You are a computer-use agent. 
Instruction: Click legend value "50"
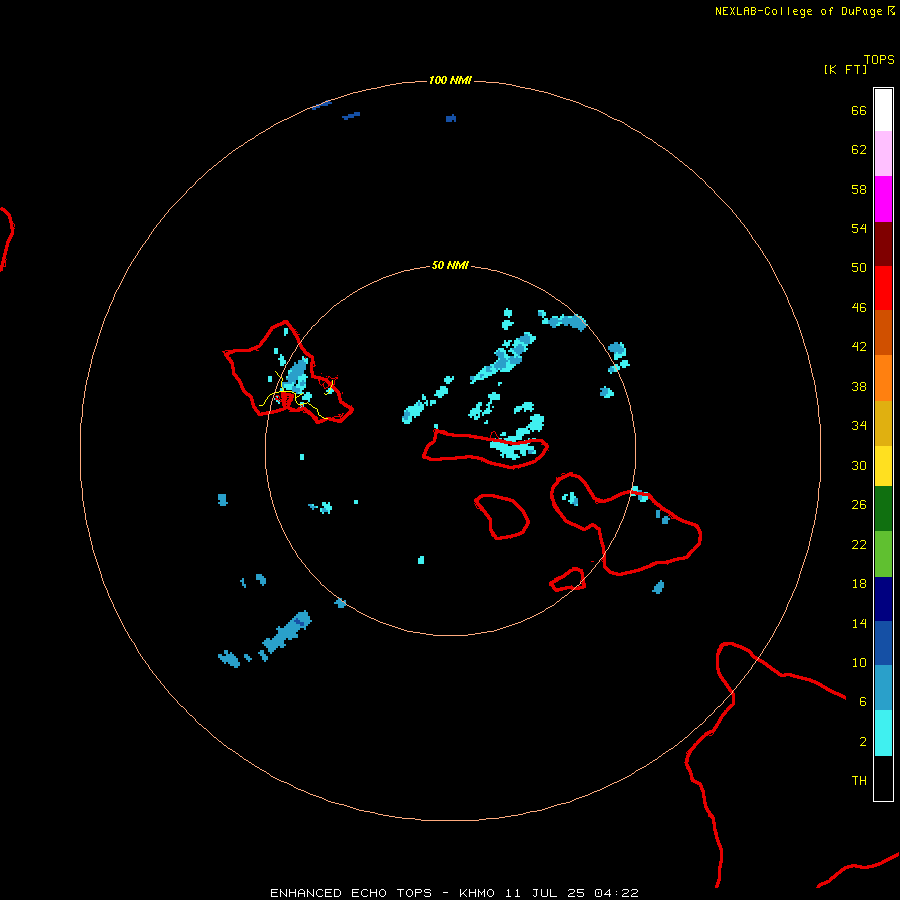click(859, 268)
